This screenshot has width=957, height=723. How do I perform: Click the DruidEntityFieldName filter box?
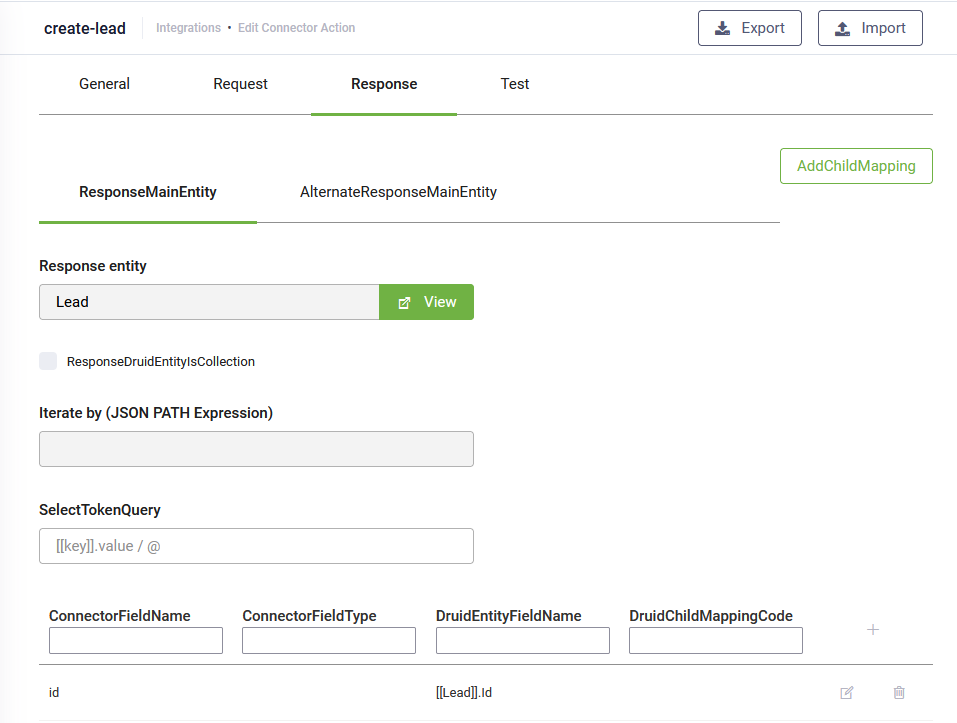tap(522, 641)
